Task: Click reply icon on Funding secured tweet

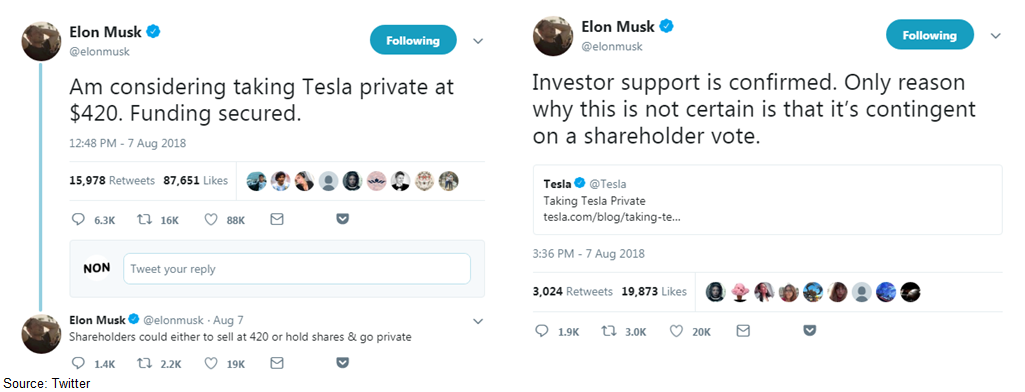Action: (79, 220)
